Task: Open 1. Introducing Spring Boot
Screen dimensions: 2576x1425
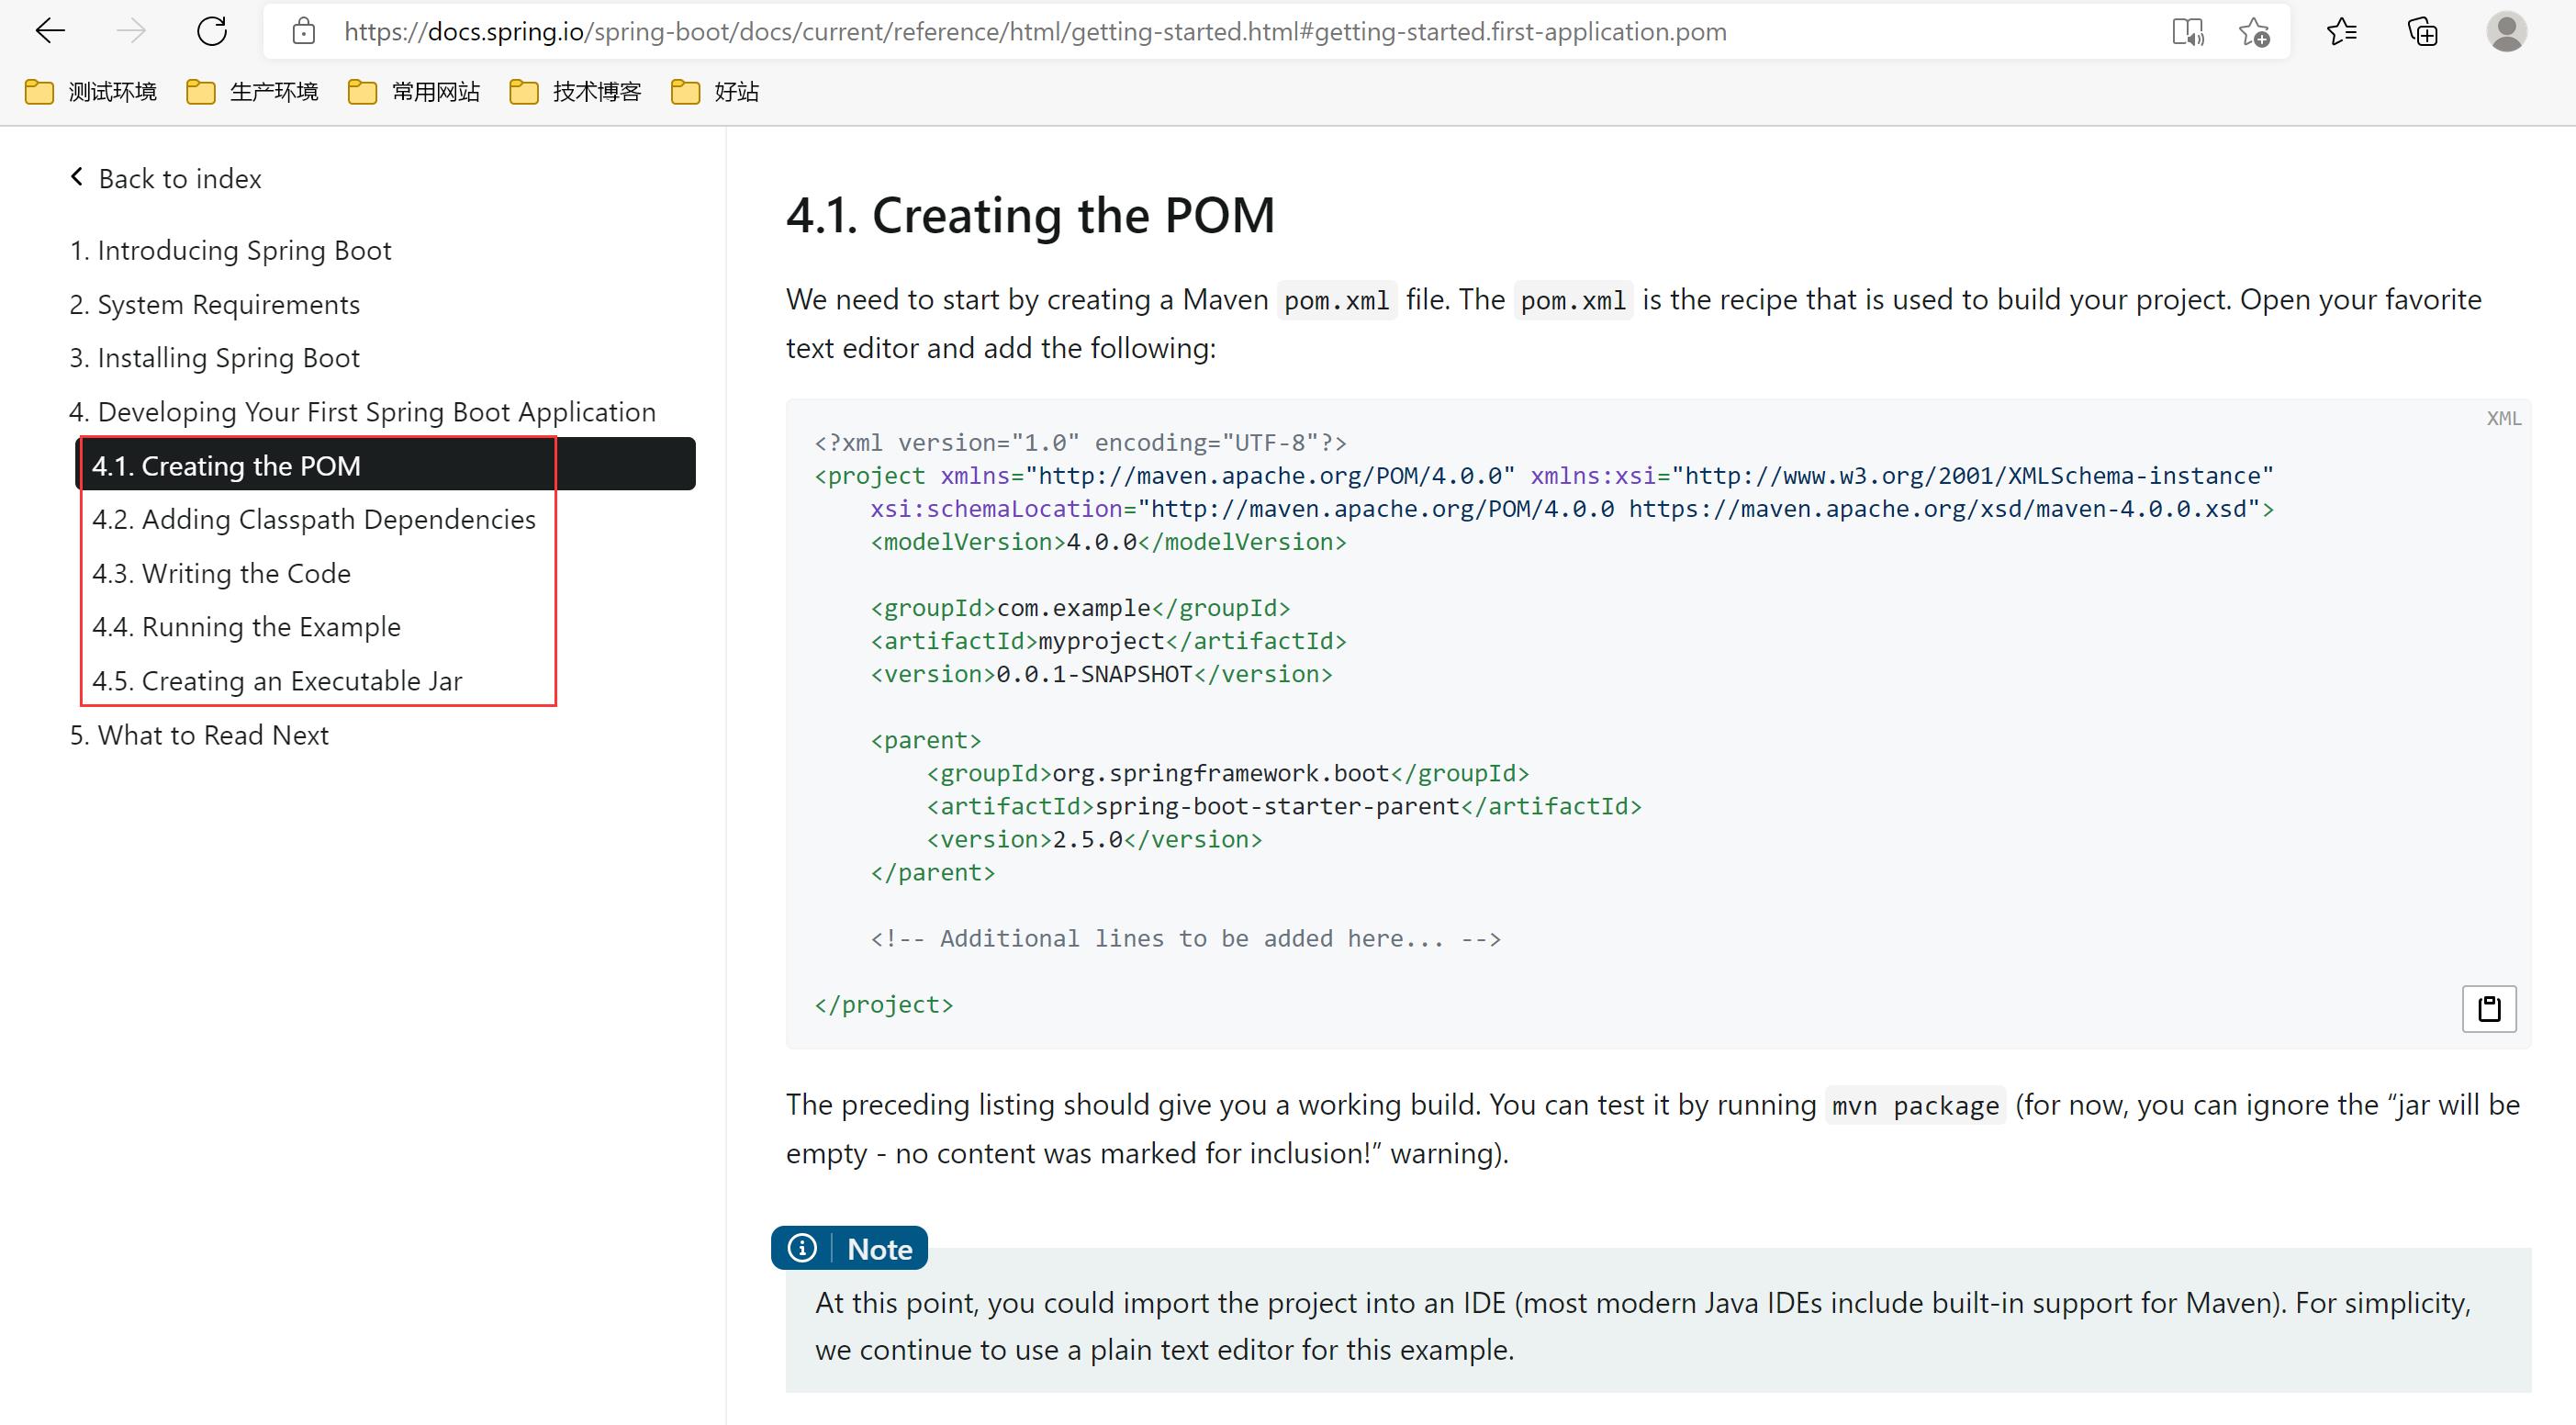Action: click(x=230, y=250)
